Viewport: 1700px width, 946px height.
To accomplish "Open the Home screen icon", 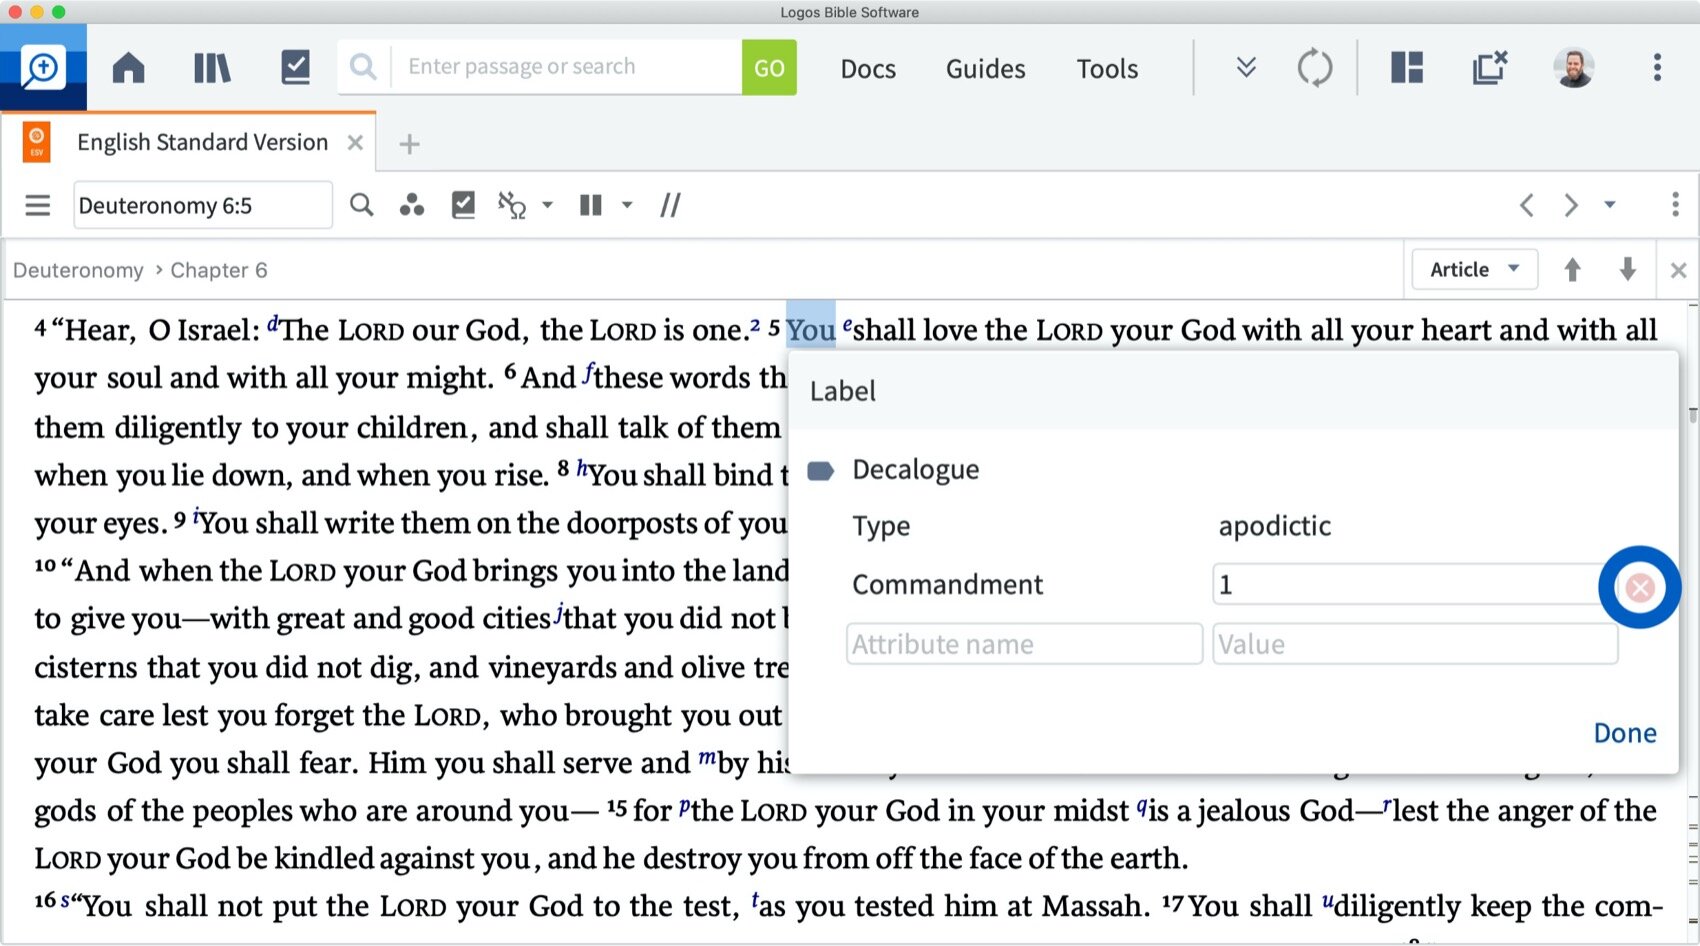I will pos(128,67).
